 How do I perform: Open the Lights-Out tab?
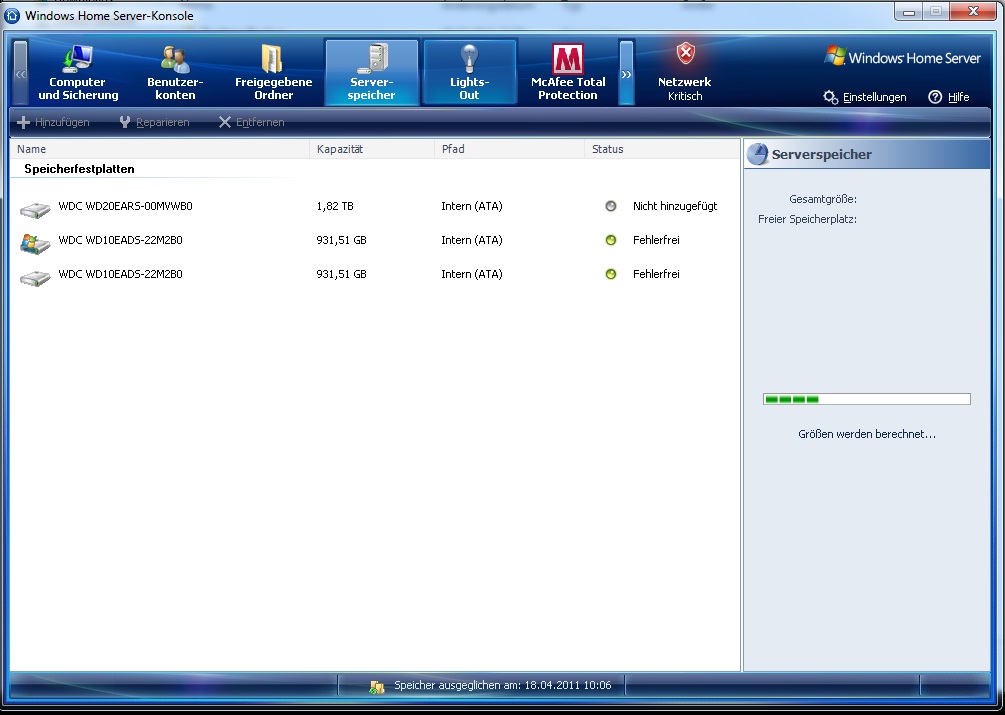(x=469, y=72)
